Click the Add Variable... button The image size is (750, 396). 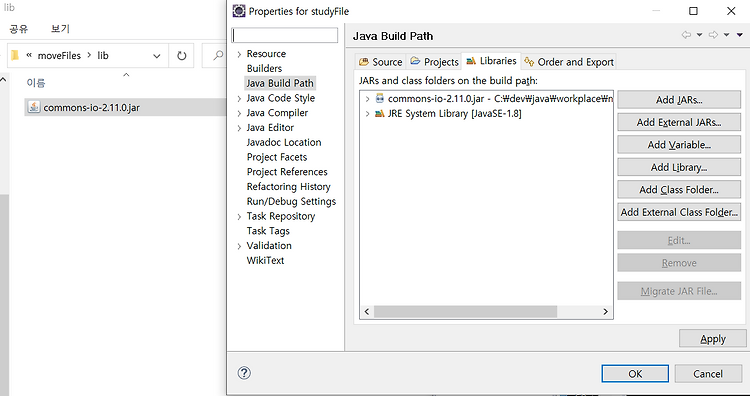679,145
